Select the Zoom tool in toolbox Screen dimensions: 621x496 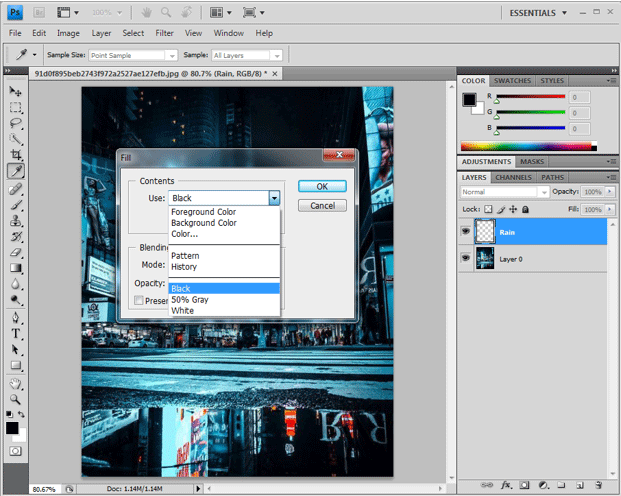pos(16,397)
